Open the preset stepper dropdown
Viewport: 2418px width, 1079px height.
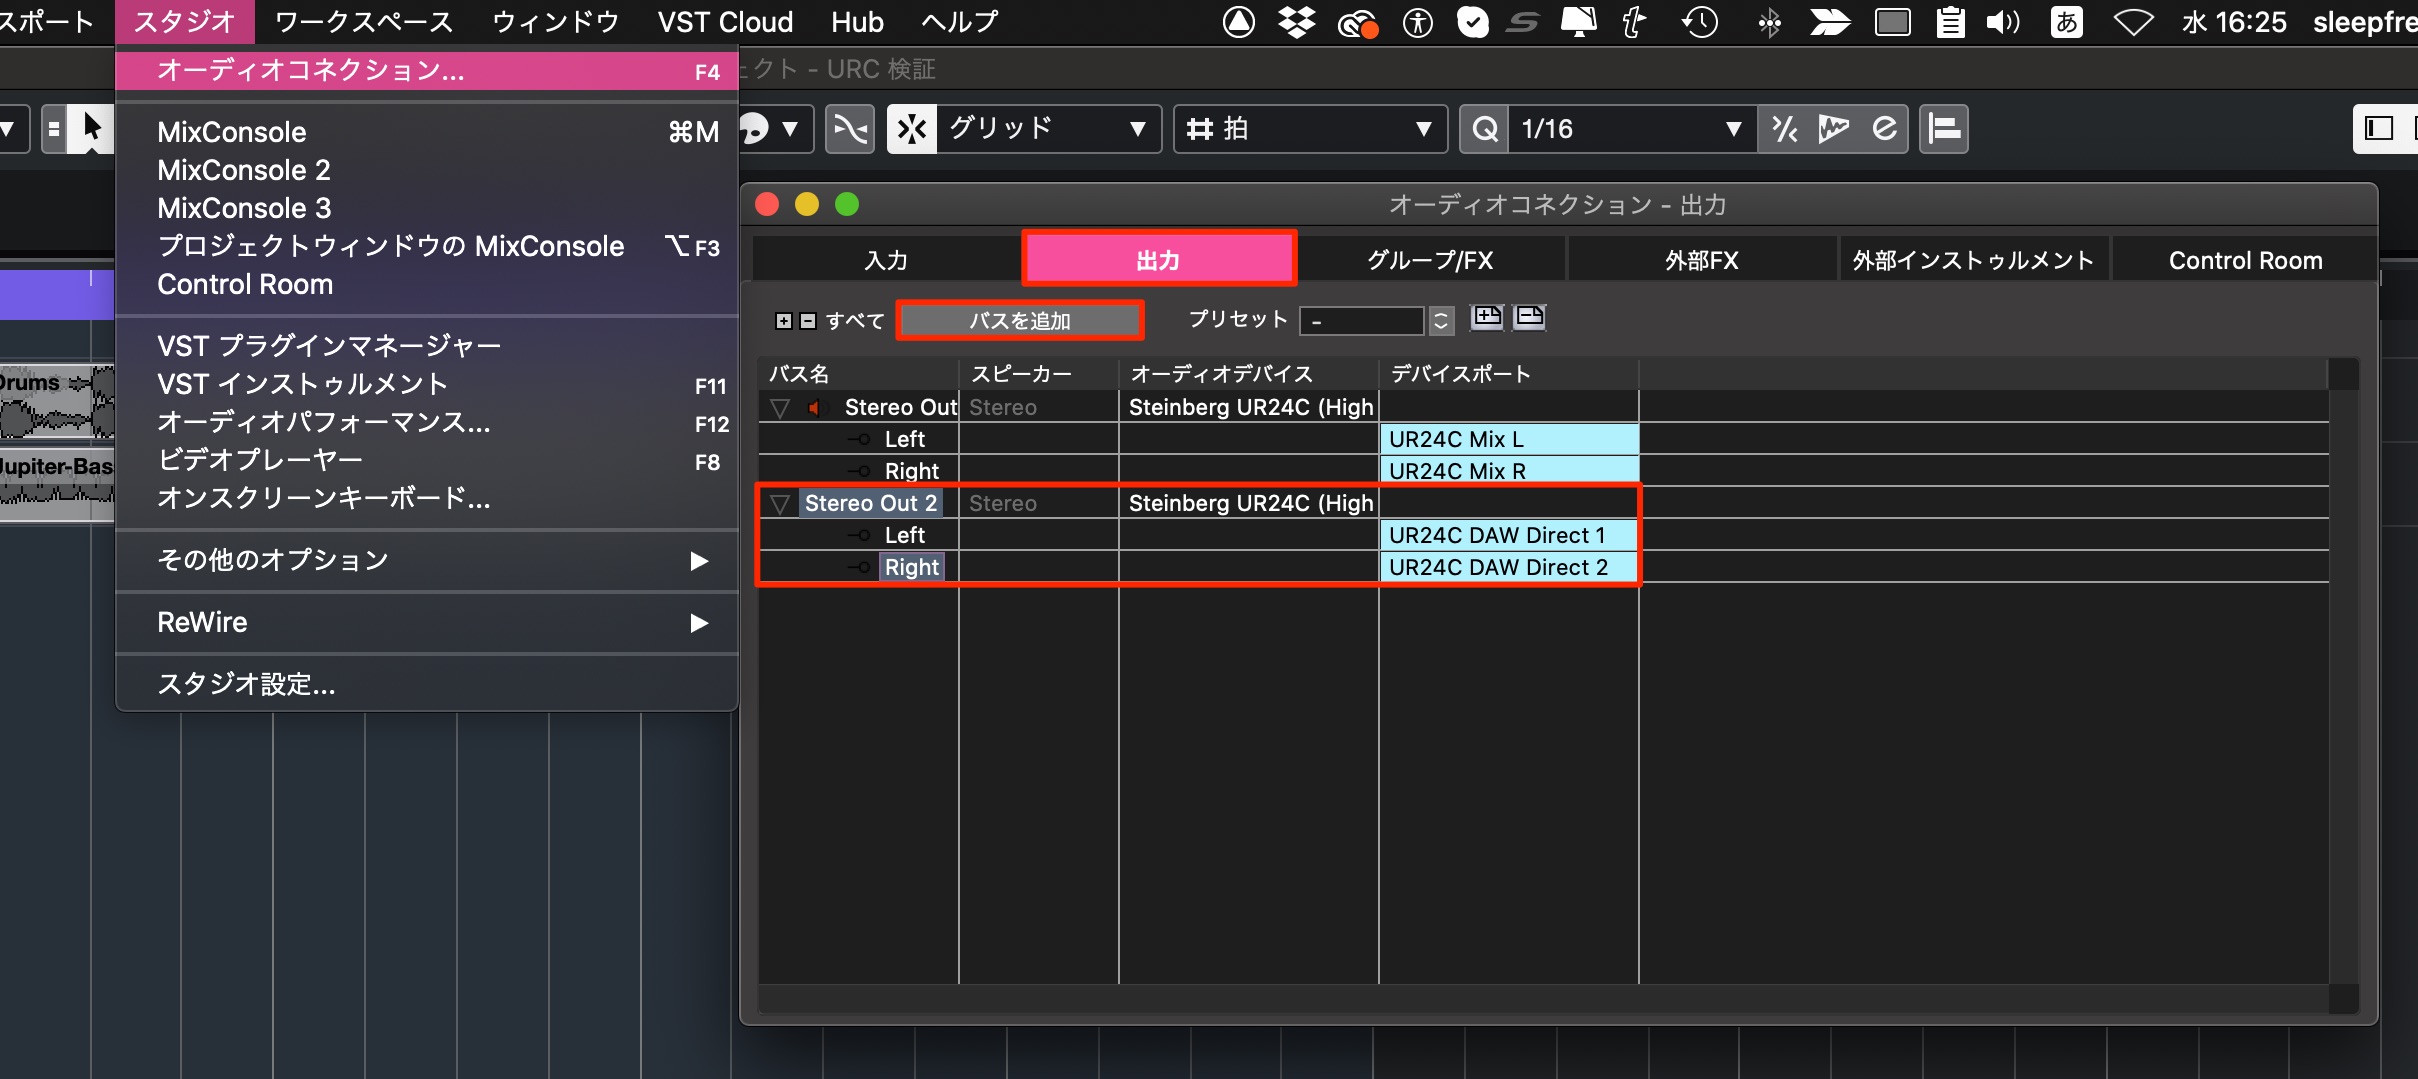(1441, 321)
